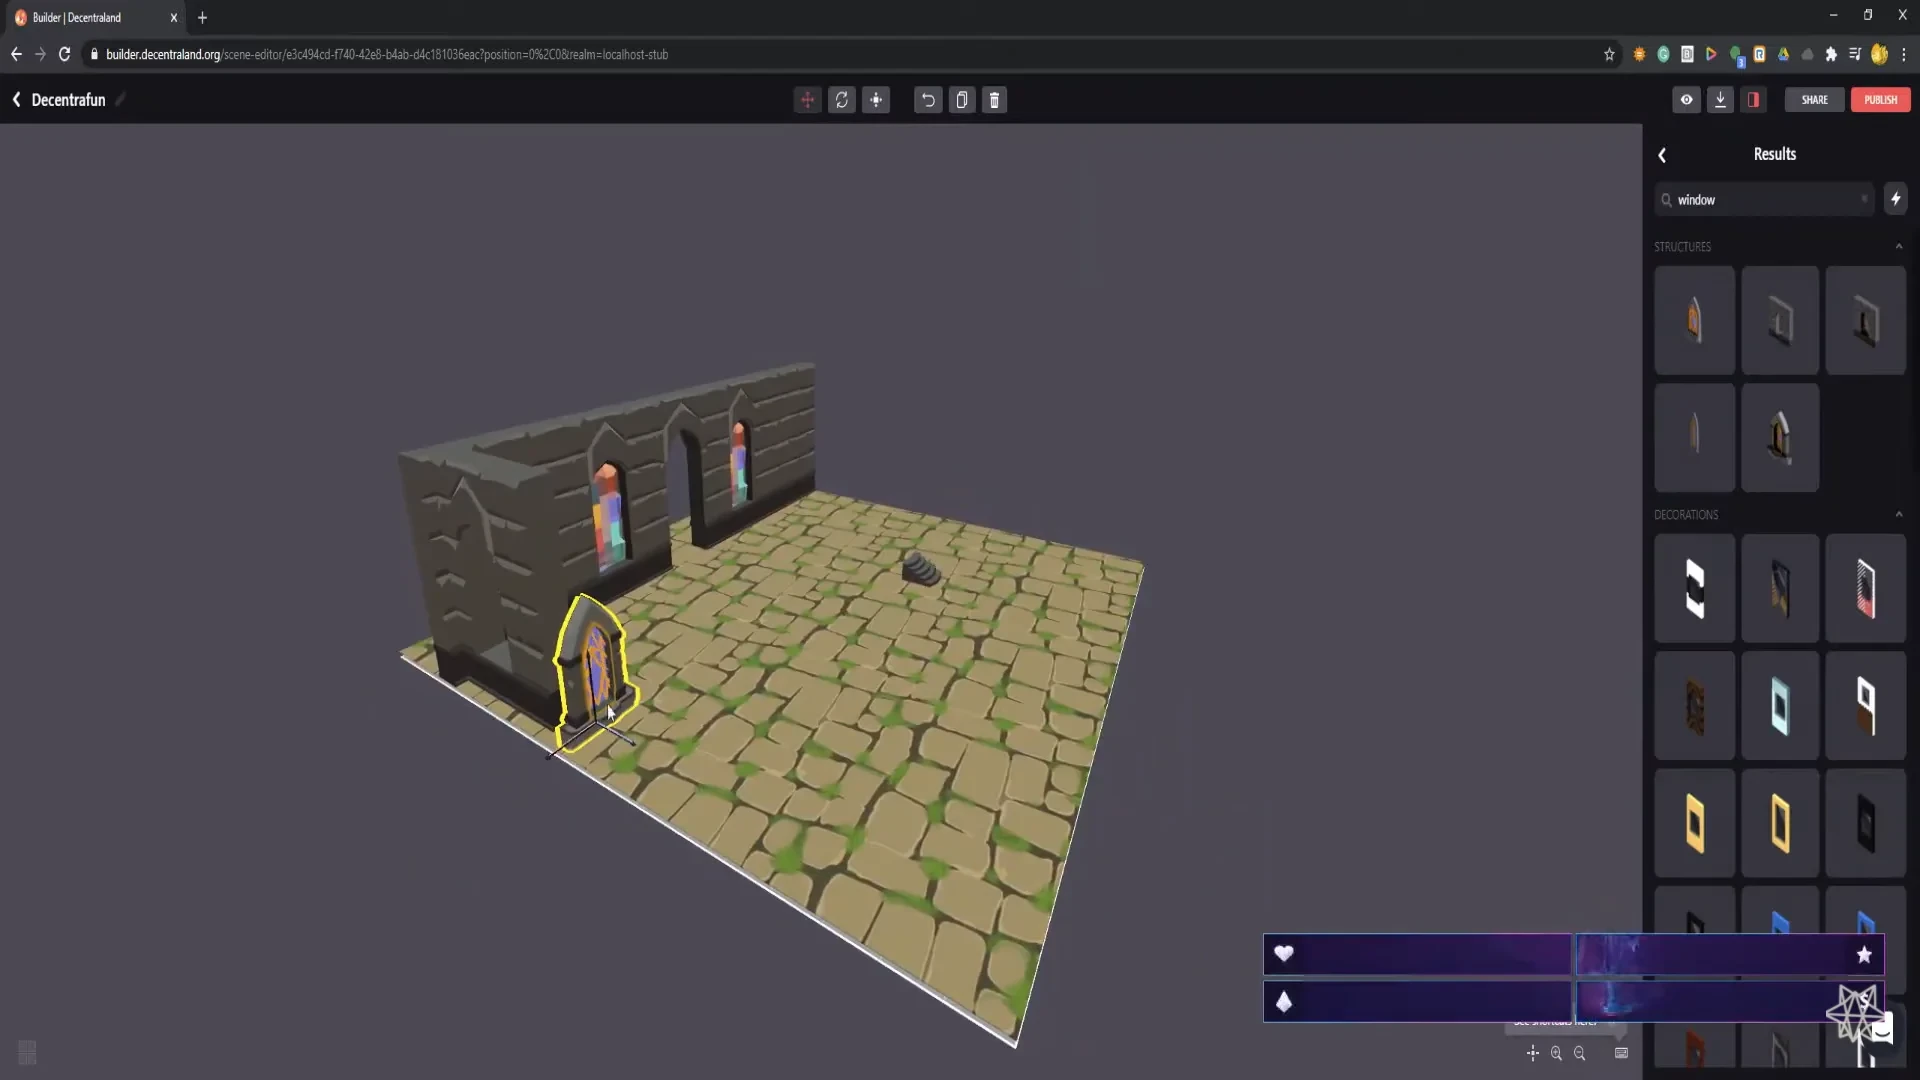Select the yellow window frame decoration thumbnail
The height and width of the screenshot is (1080, 1920).
click(1694, 823)
